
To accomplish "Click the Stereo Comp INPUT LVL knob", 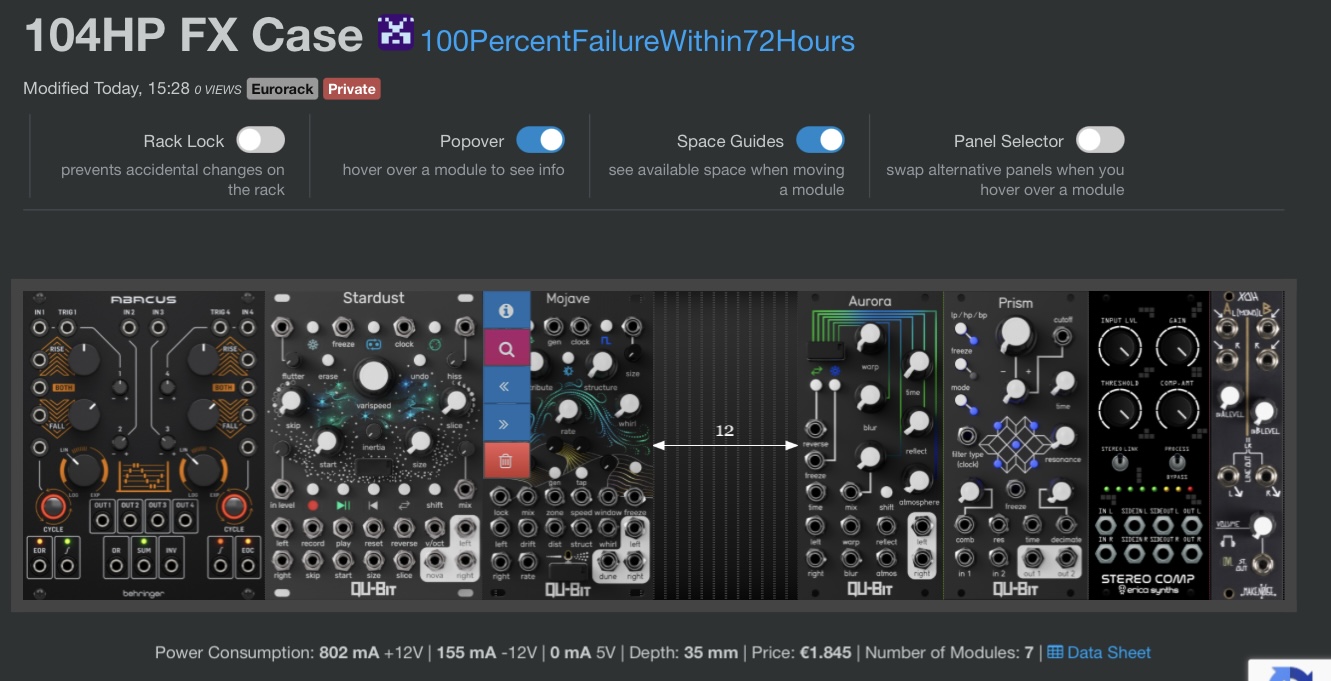I will click(1118, 348).
